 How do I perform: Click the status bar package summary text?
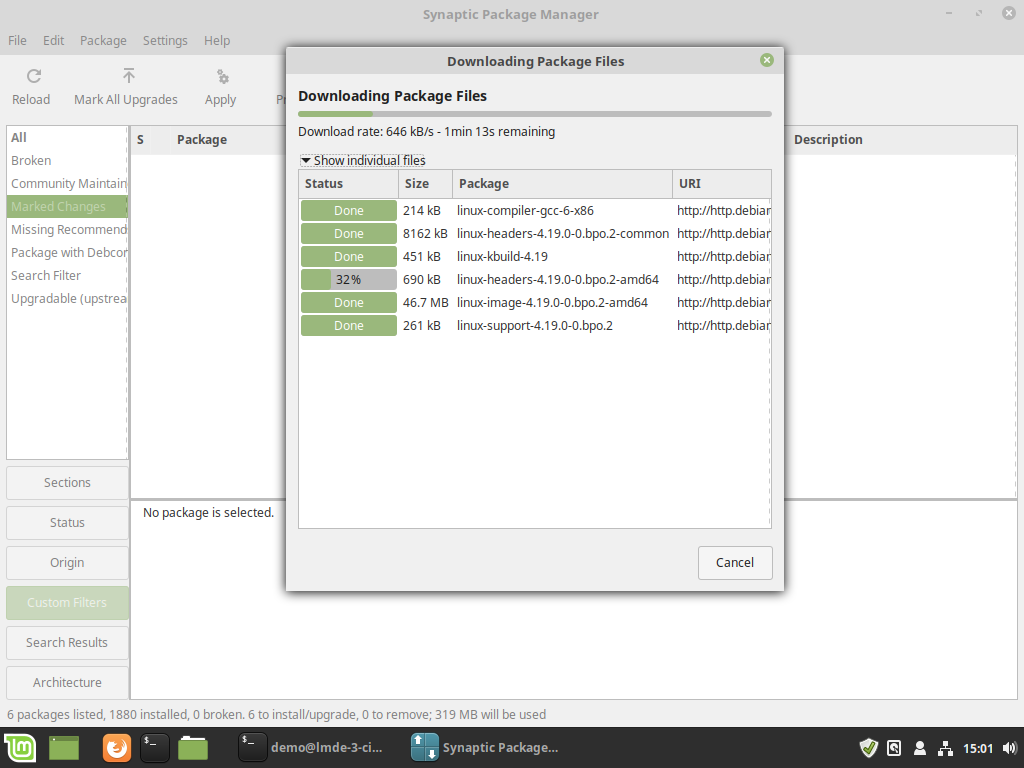[x=277, y=714]
